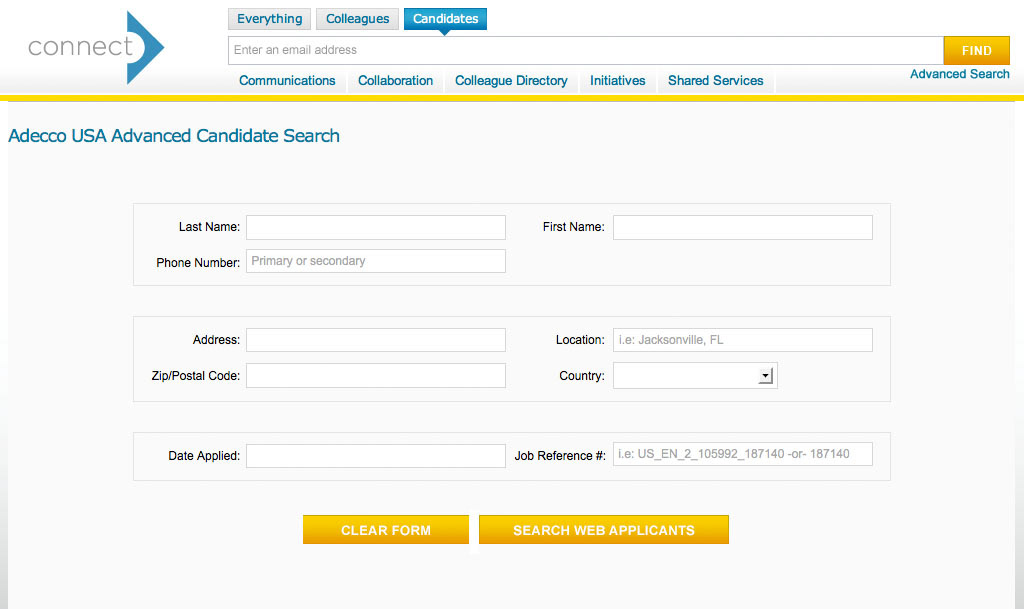Switch to the Colleagues search tab

[x=357, y=19]
